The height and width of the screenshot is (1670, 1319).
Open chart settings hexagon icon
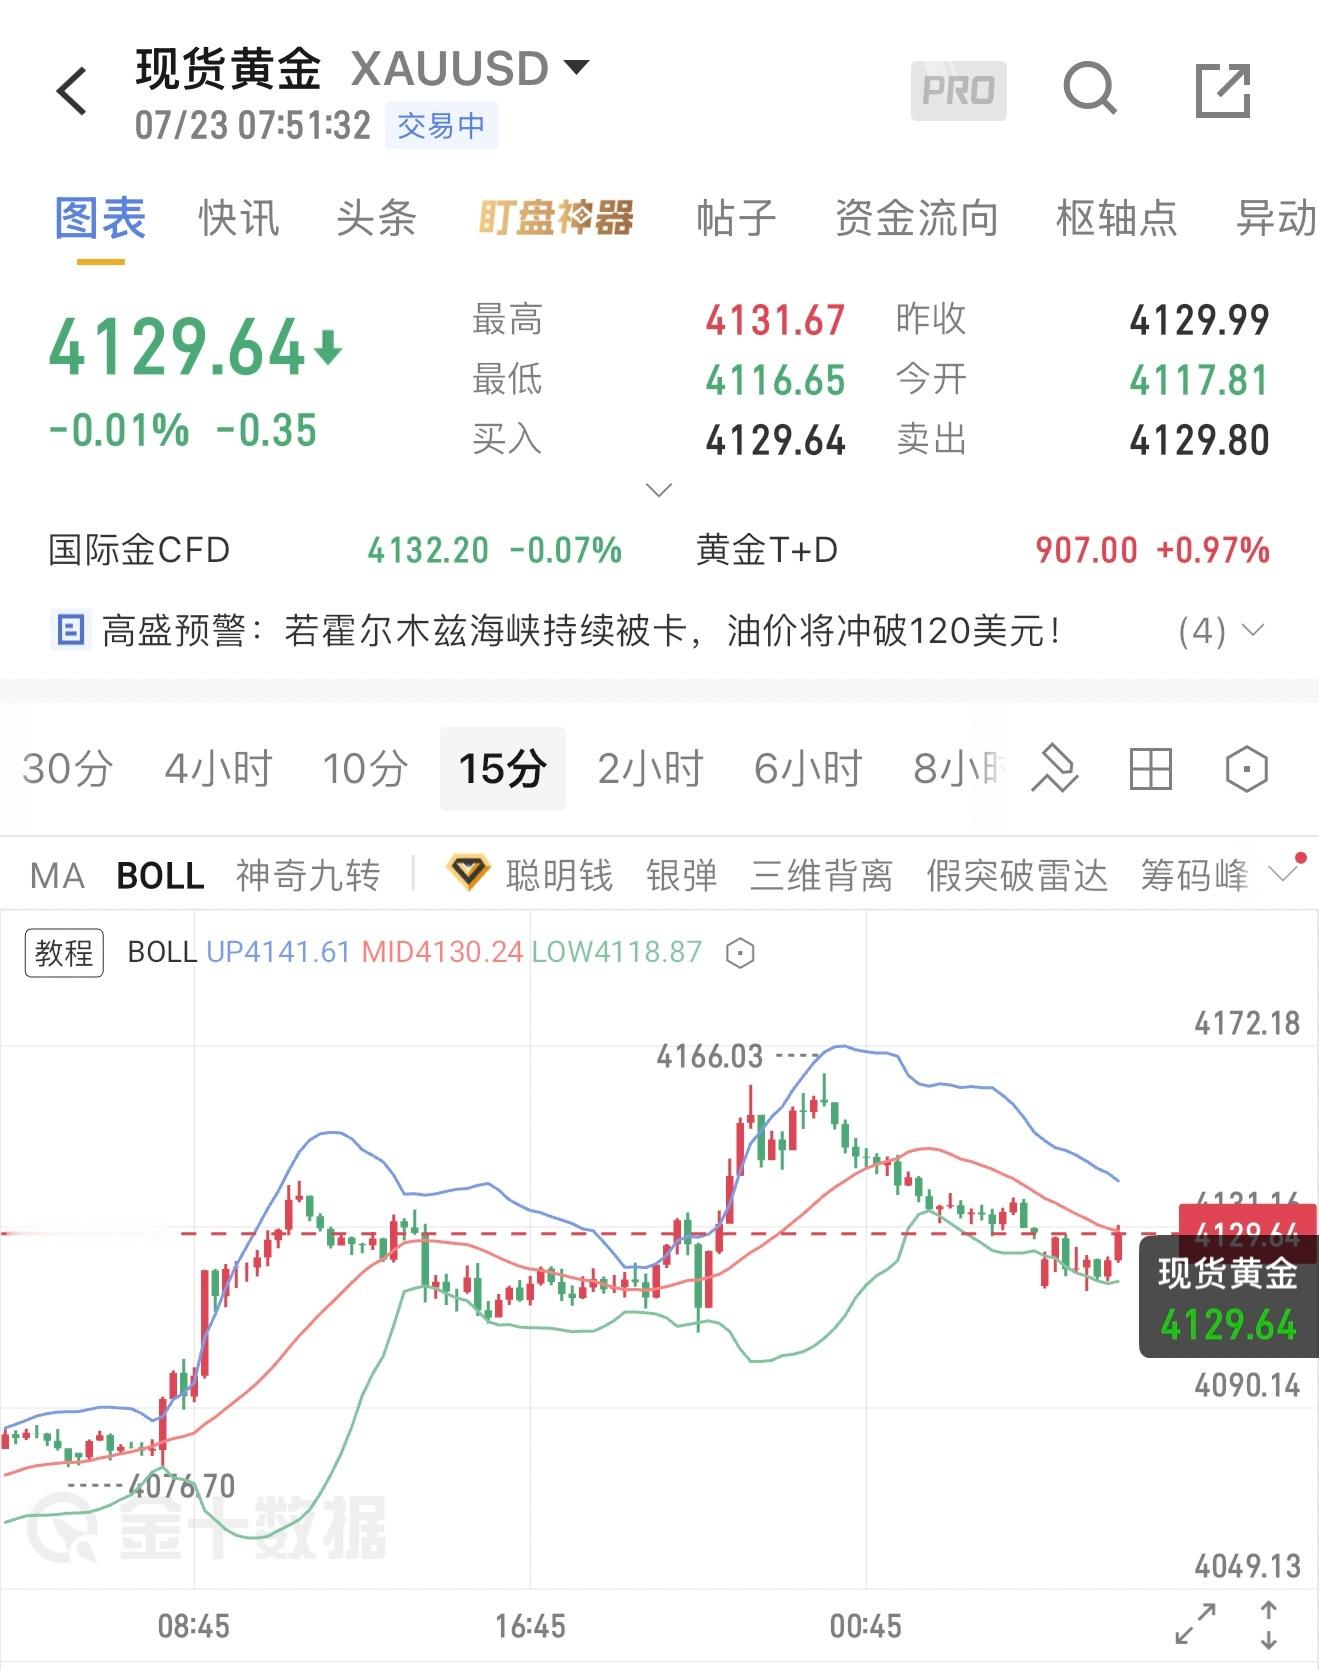[1246, 769]
